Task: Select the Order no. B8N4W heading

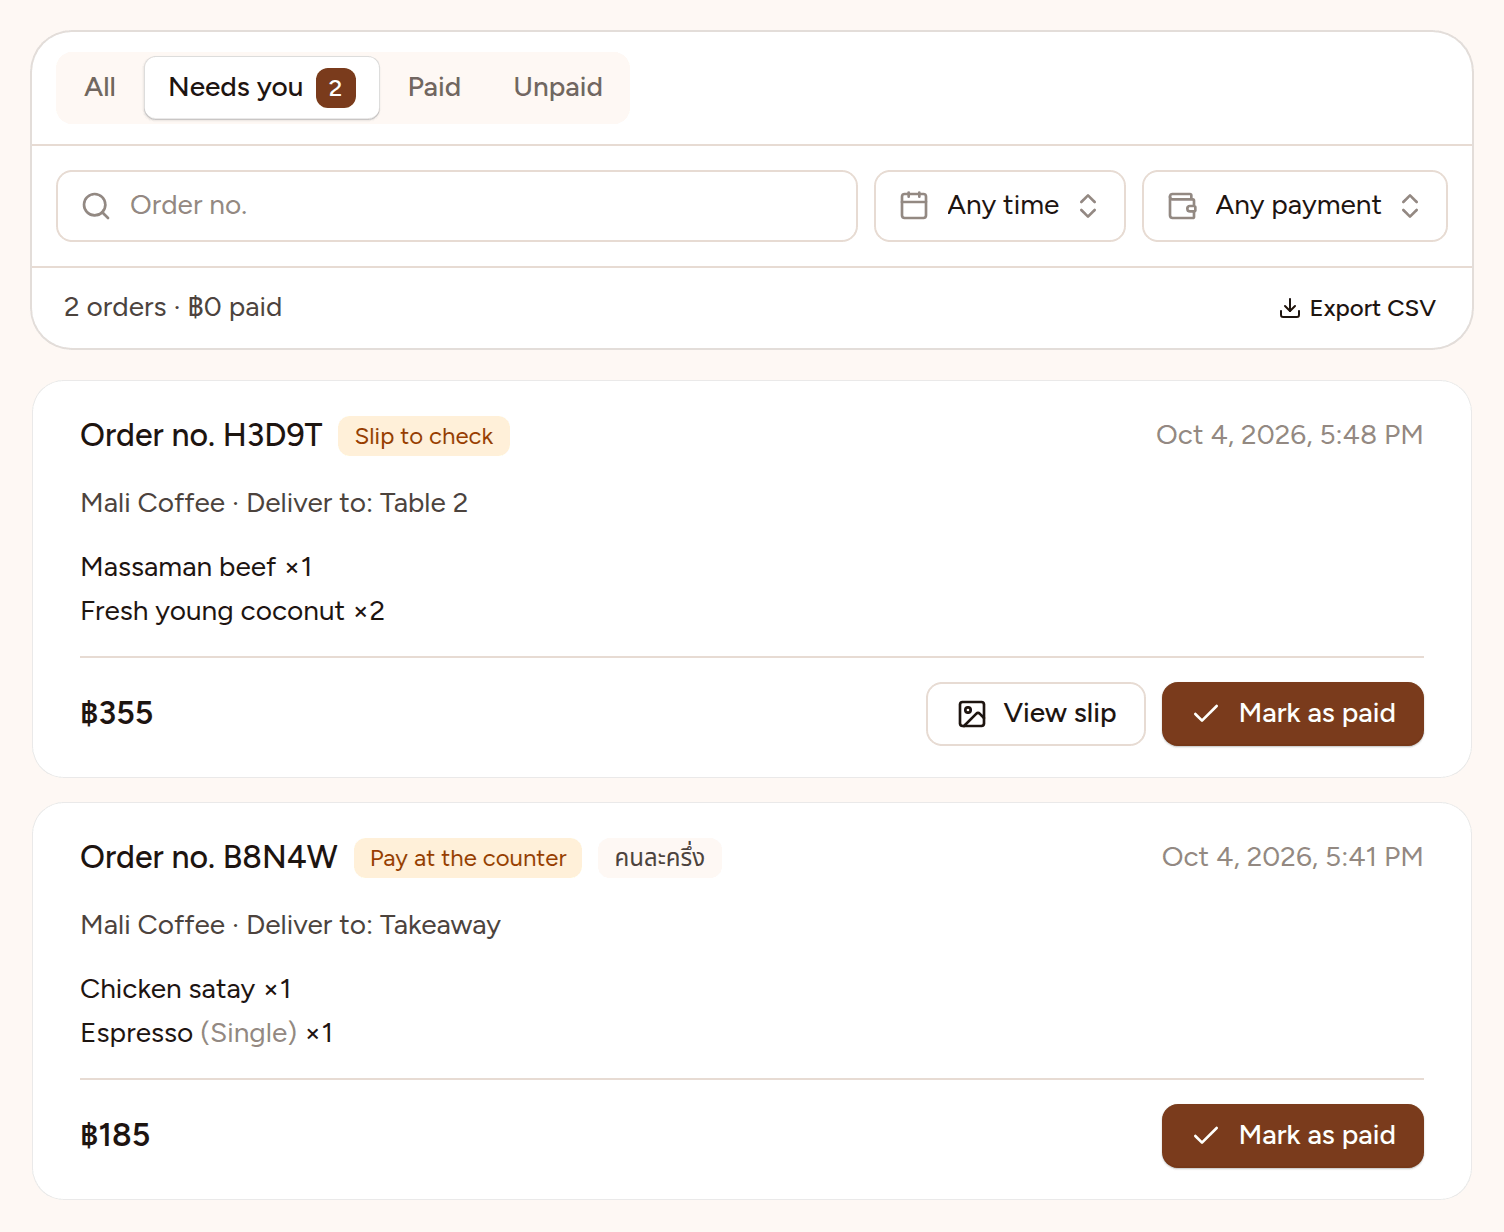Action: [209, 857]
